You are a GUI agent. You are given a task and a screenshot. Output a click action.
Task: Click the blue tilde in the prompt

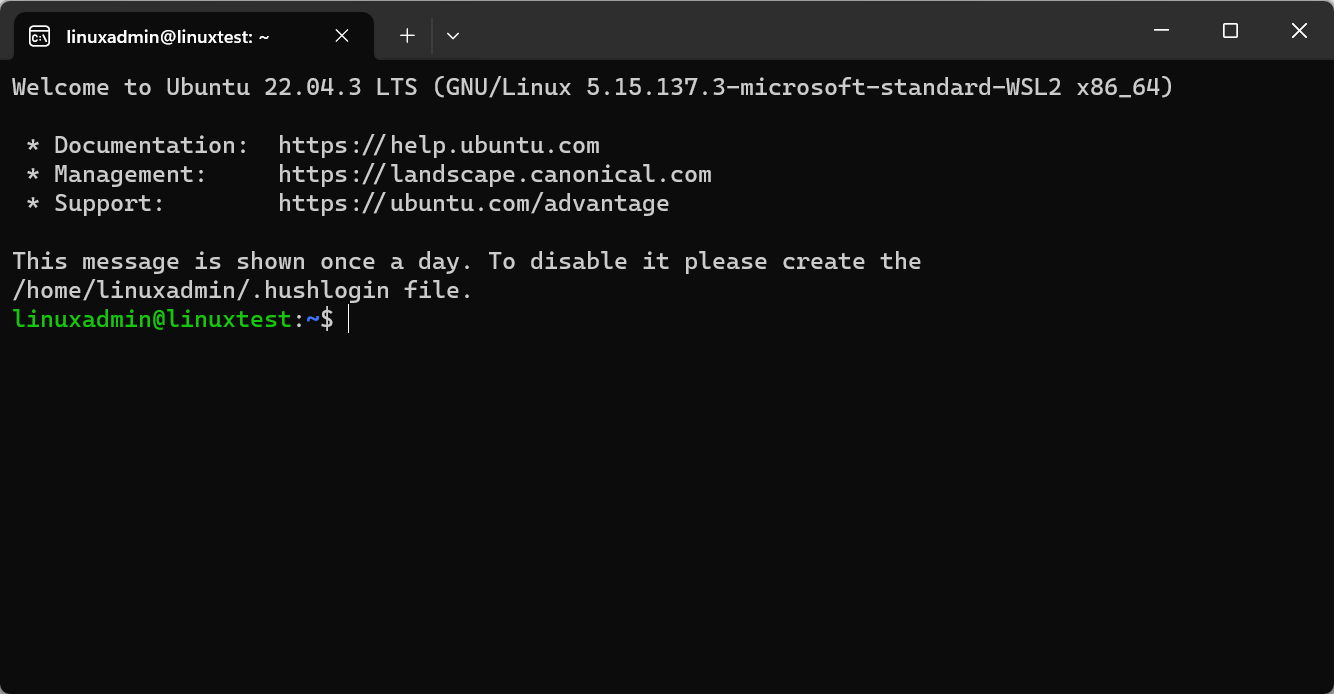pos(312,320)
